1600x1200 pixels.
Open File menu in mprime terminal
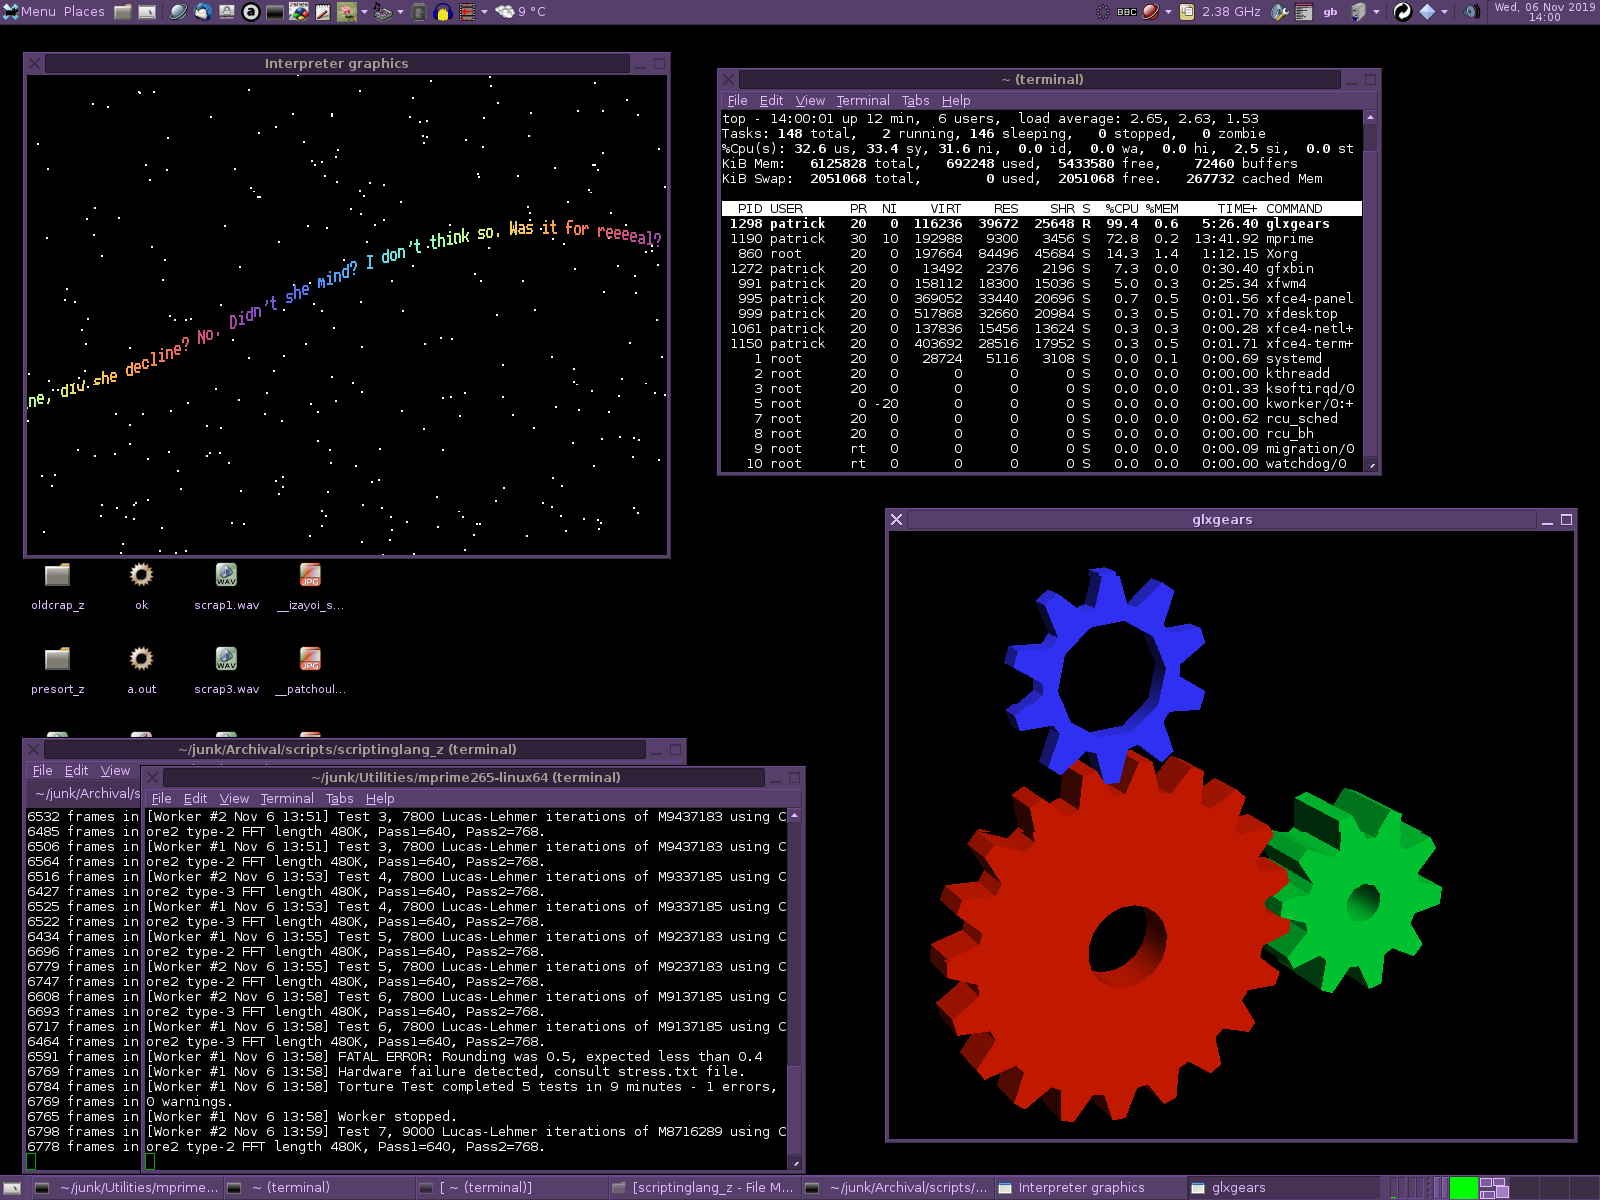click(161, 798)
